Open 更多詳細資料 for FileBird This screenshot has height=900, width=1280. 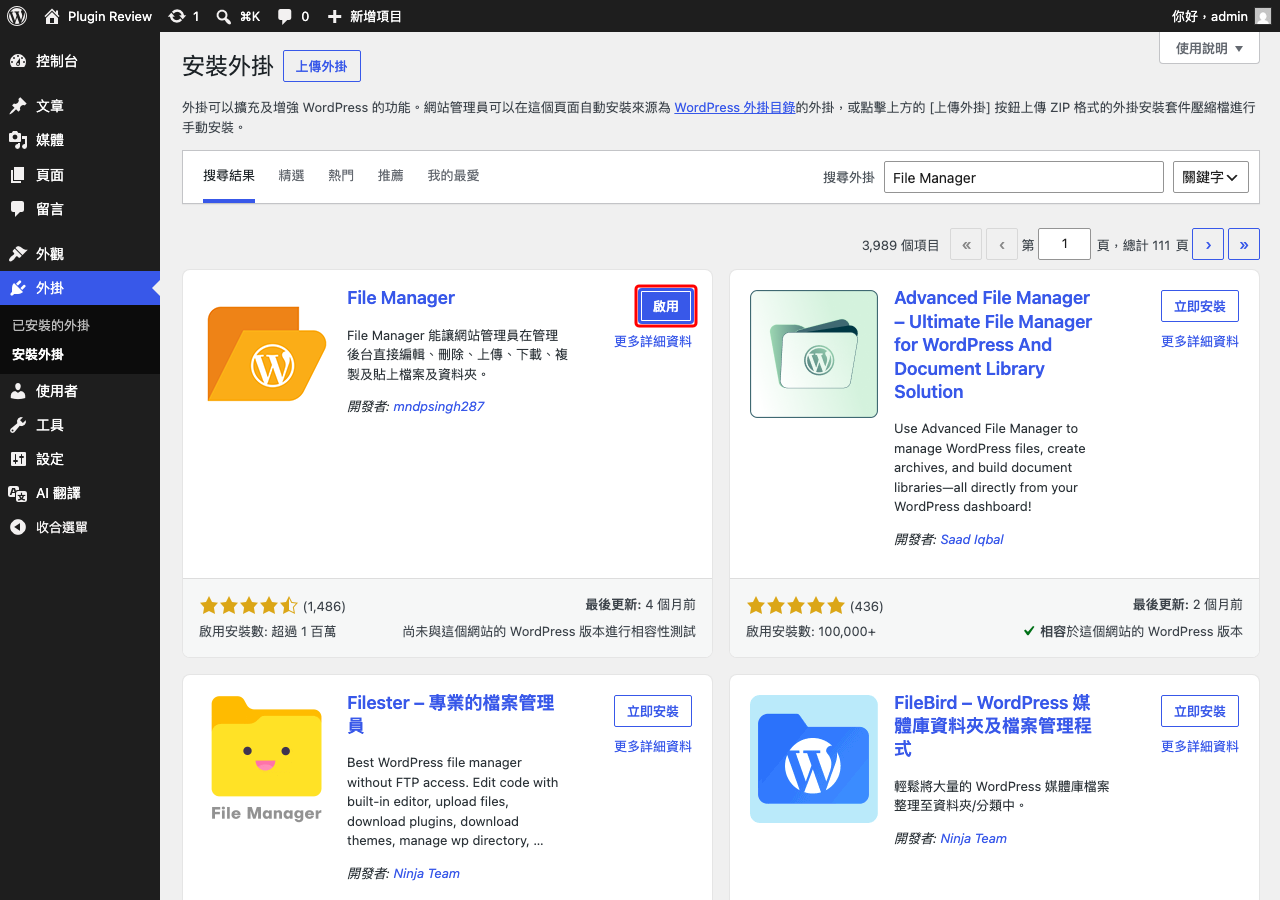tap(1200, 746)
